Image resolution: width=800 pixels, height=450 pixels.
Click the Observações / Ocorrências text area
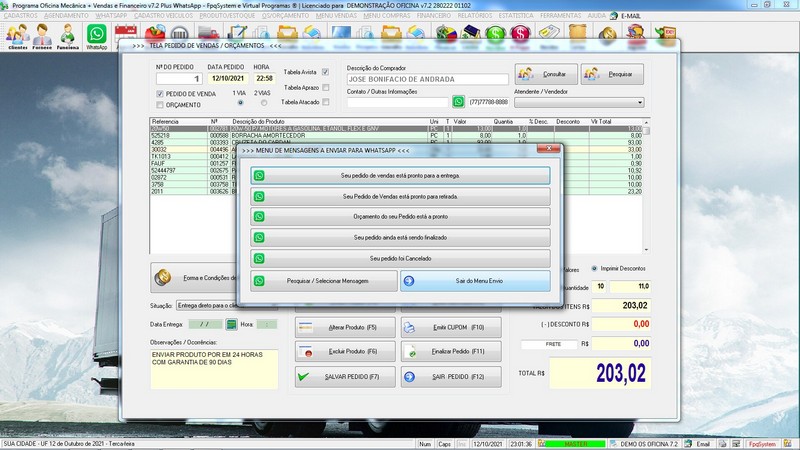(213, 368)
